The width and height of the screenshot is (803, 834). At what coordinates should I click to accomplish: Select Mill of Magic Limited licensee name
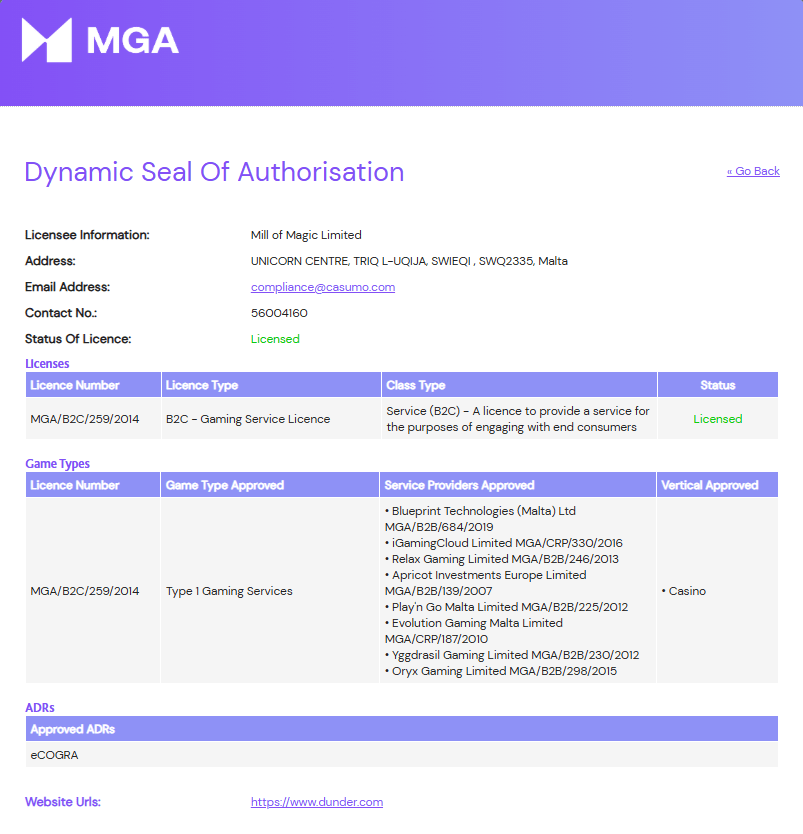tap(306, 235)
